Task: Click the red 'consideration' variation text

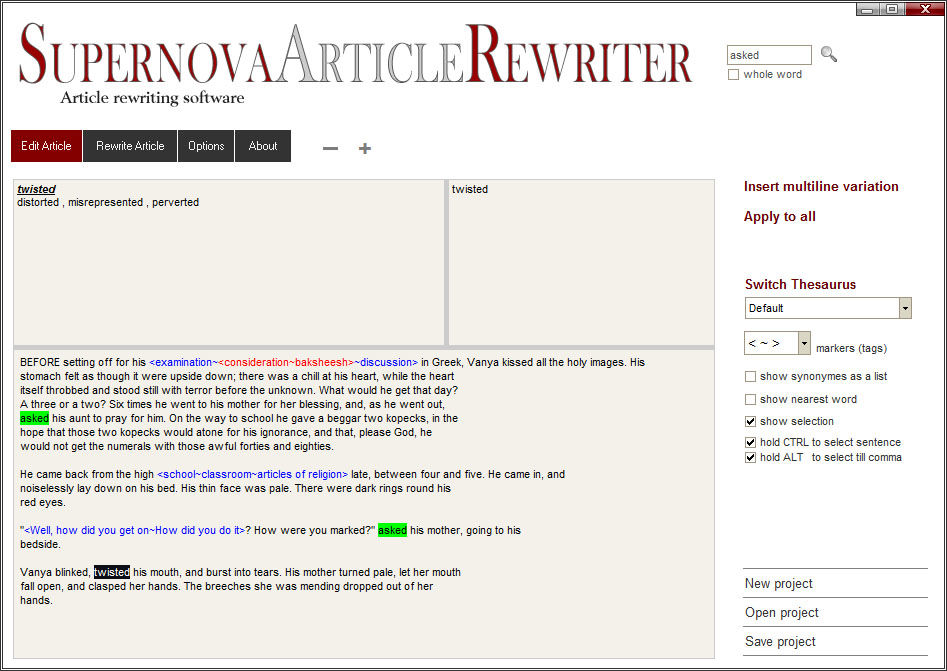Action: click(255, 362)
